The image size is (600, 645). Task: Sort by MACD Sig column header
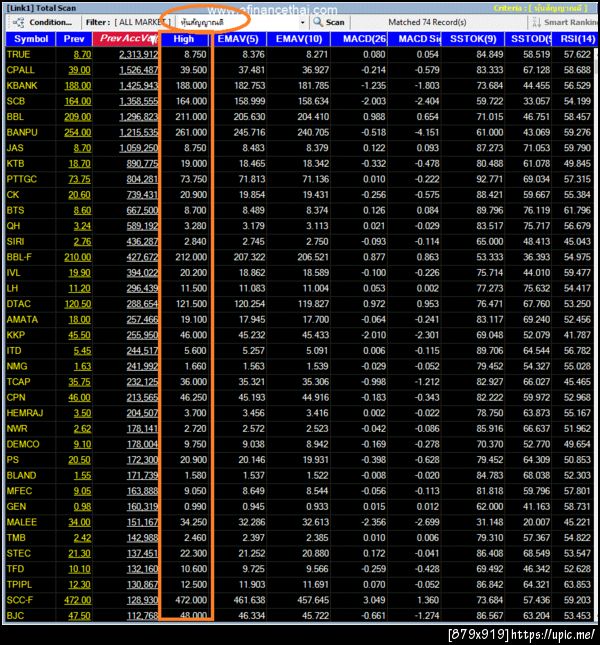coord(415,39)
